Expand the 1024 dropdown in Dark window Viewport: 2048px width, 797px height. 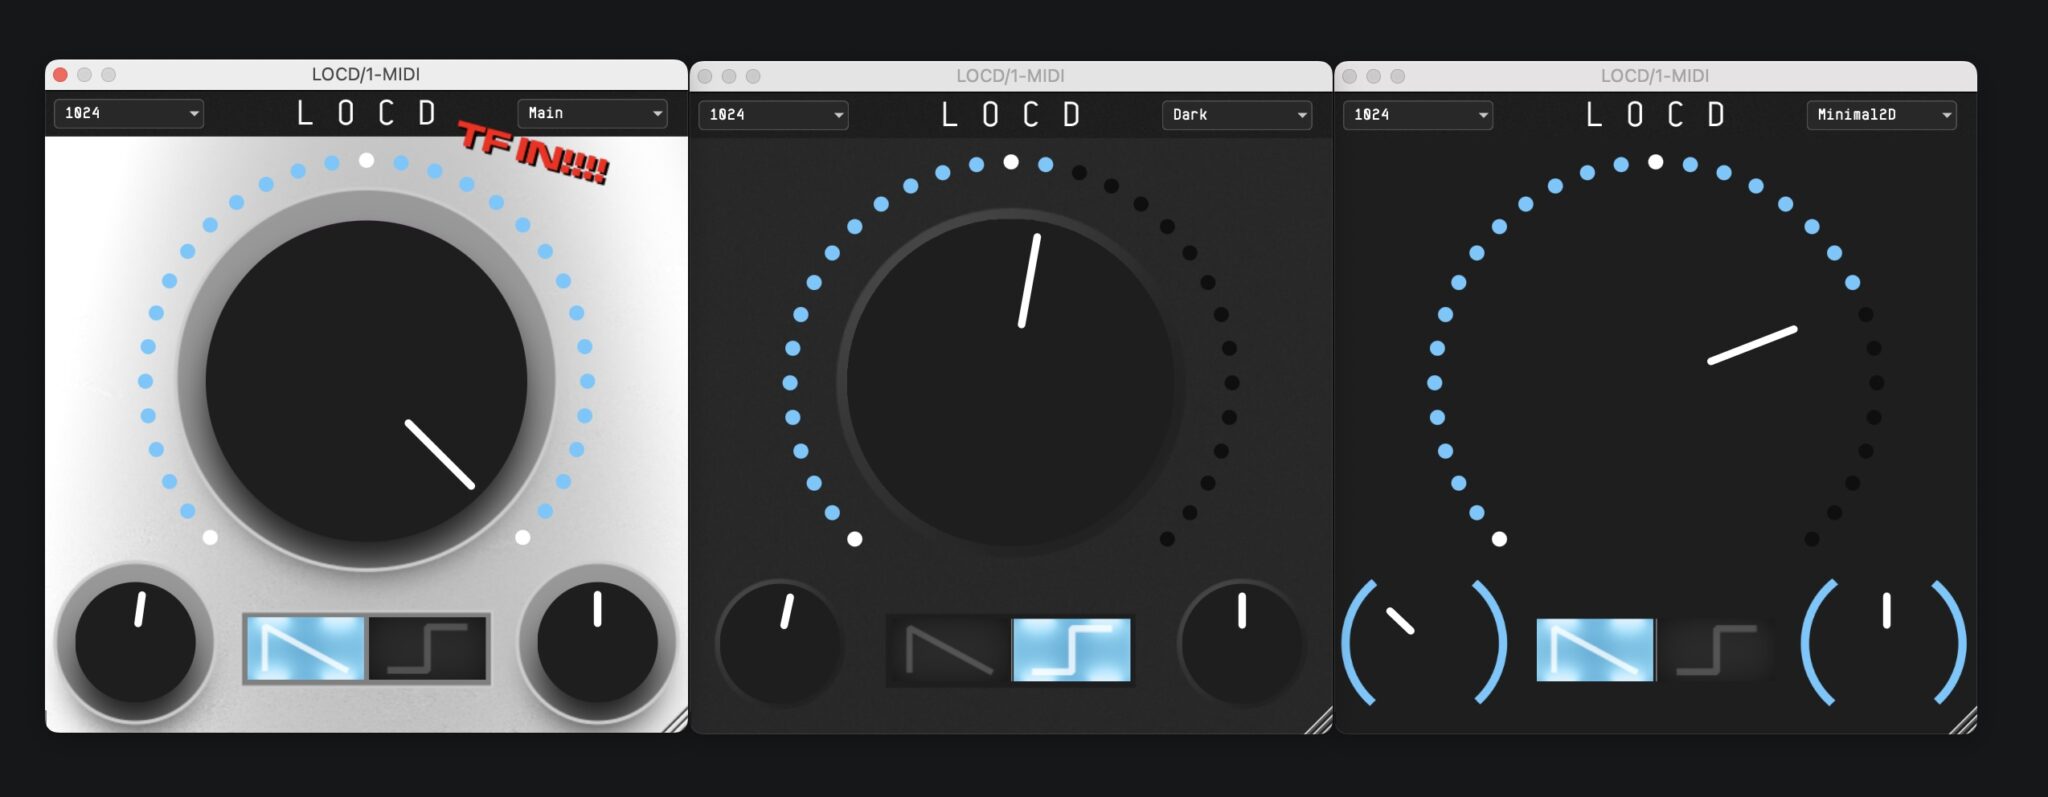coord(773,115)
